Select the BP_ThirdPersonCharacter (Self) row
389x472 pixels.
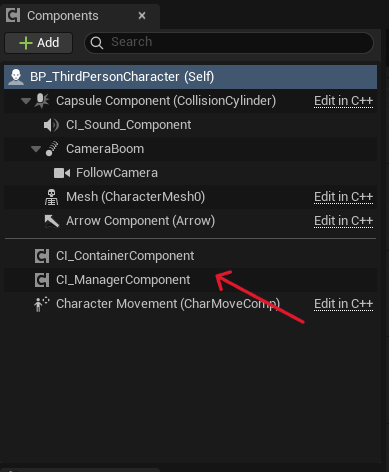point(190,77)
